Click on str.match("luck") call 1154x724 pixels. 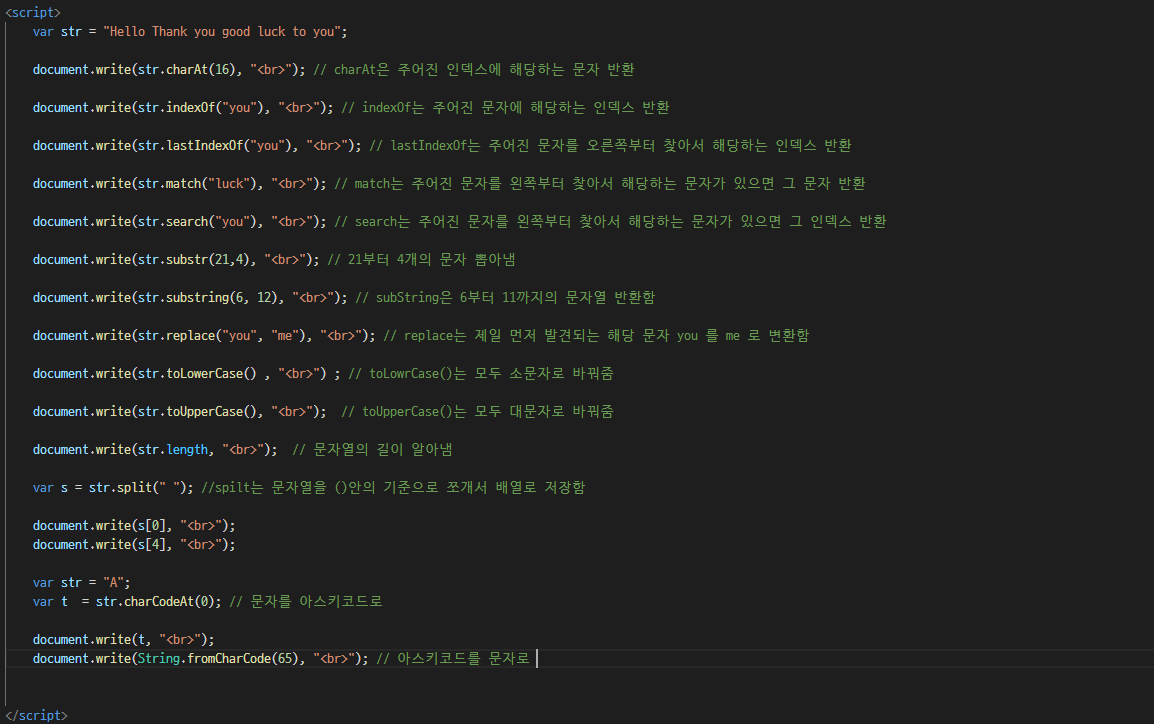pos(197,183)
